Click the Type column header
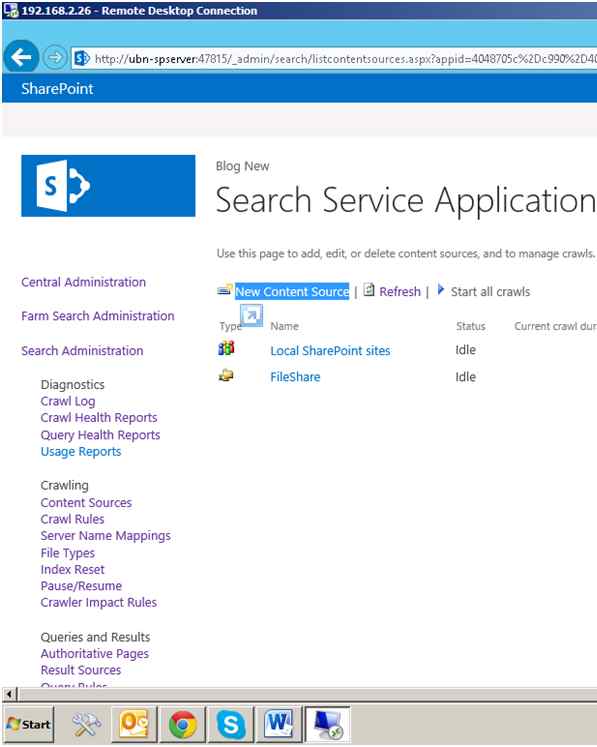 [x=231, y=326]
